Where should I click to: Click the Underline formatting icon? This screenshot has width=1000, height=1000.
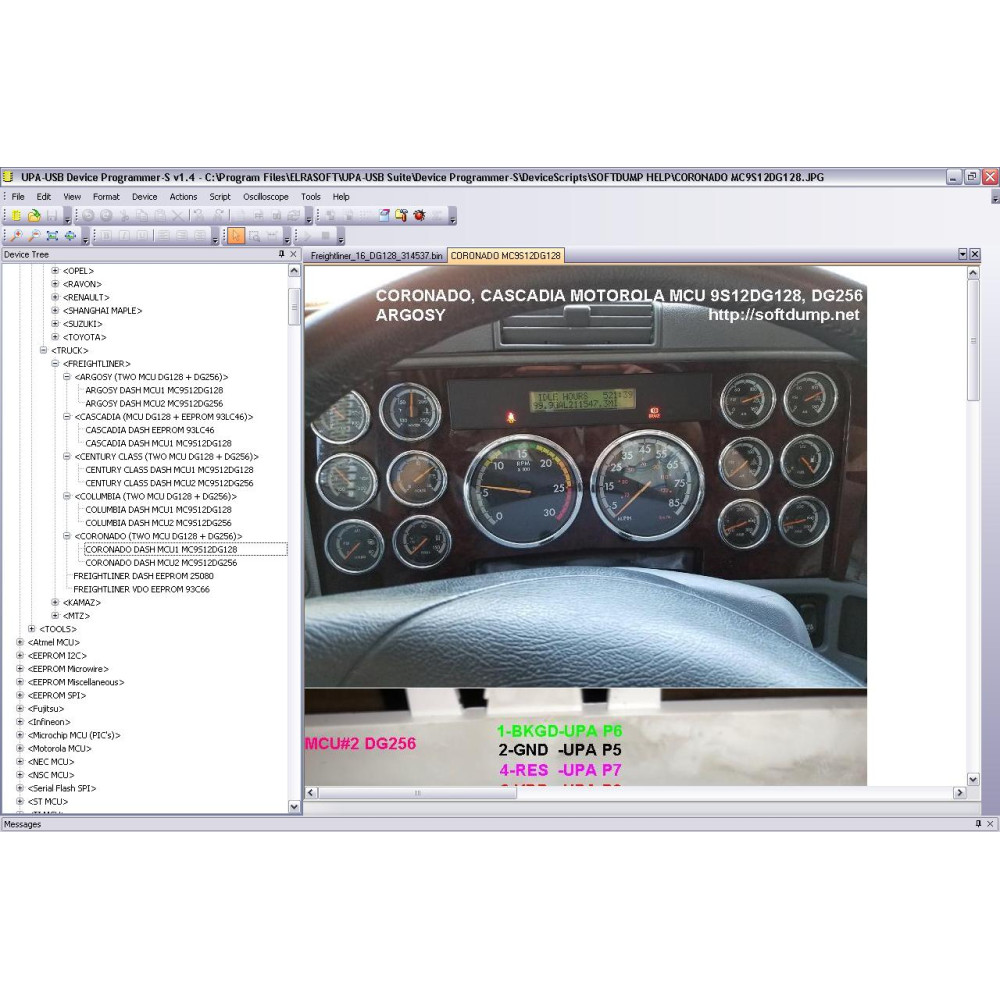pyautogui.click(x=142, y=236)
